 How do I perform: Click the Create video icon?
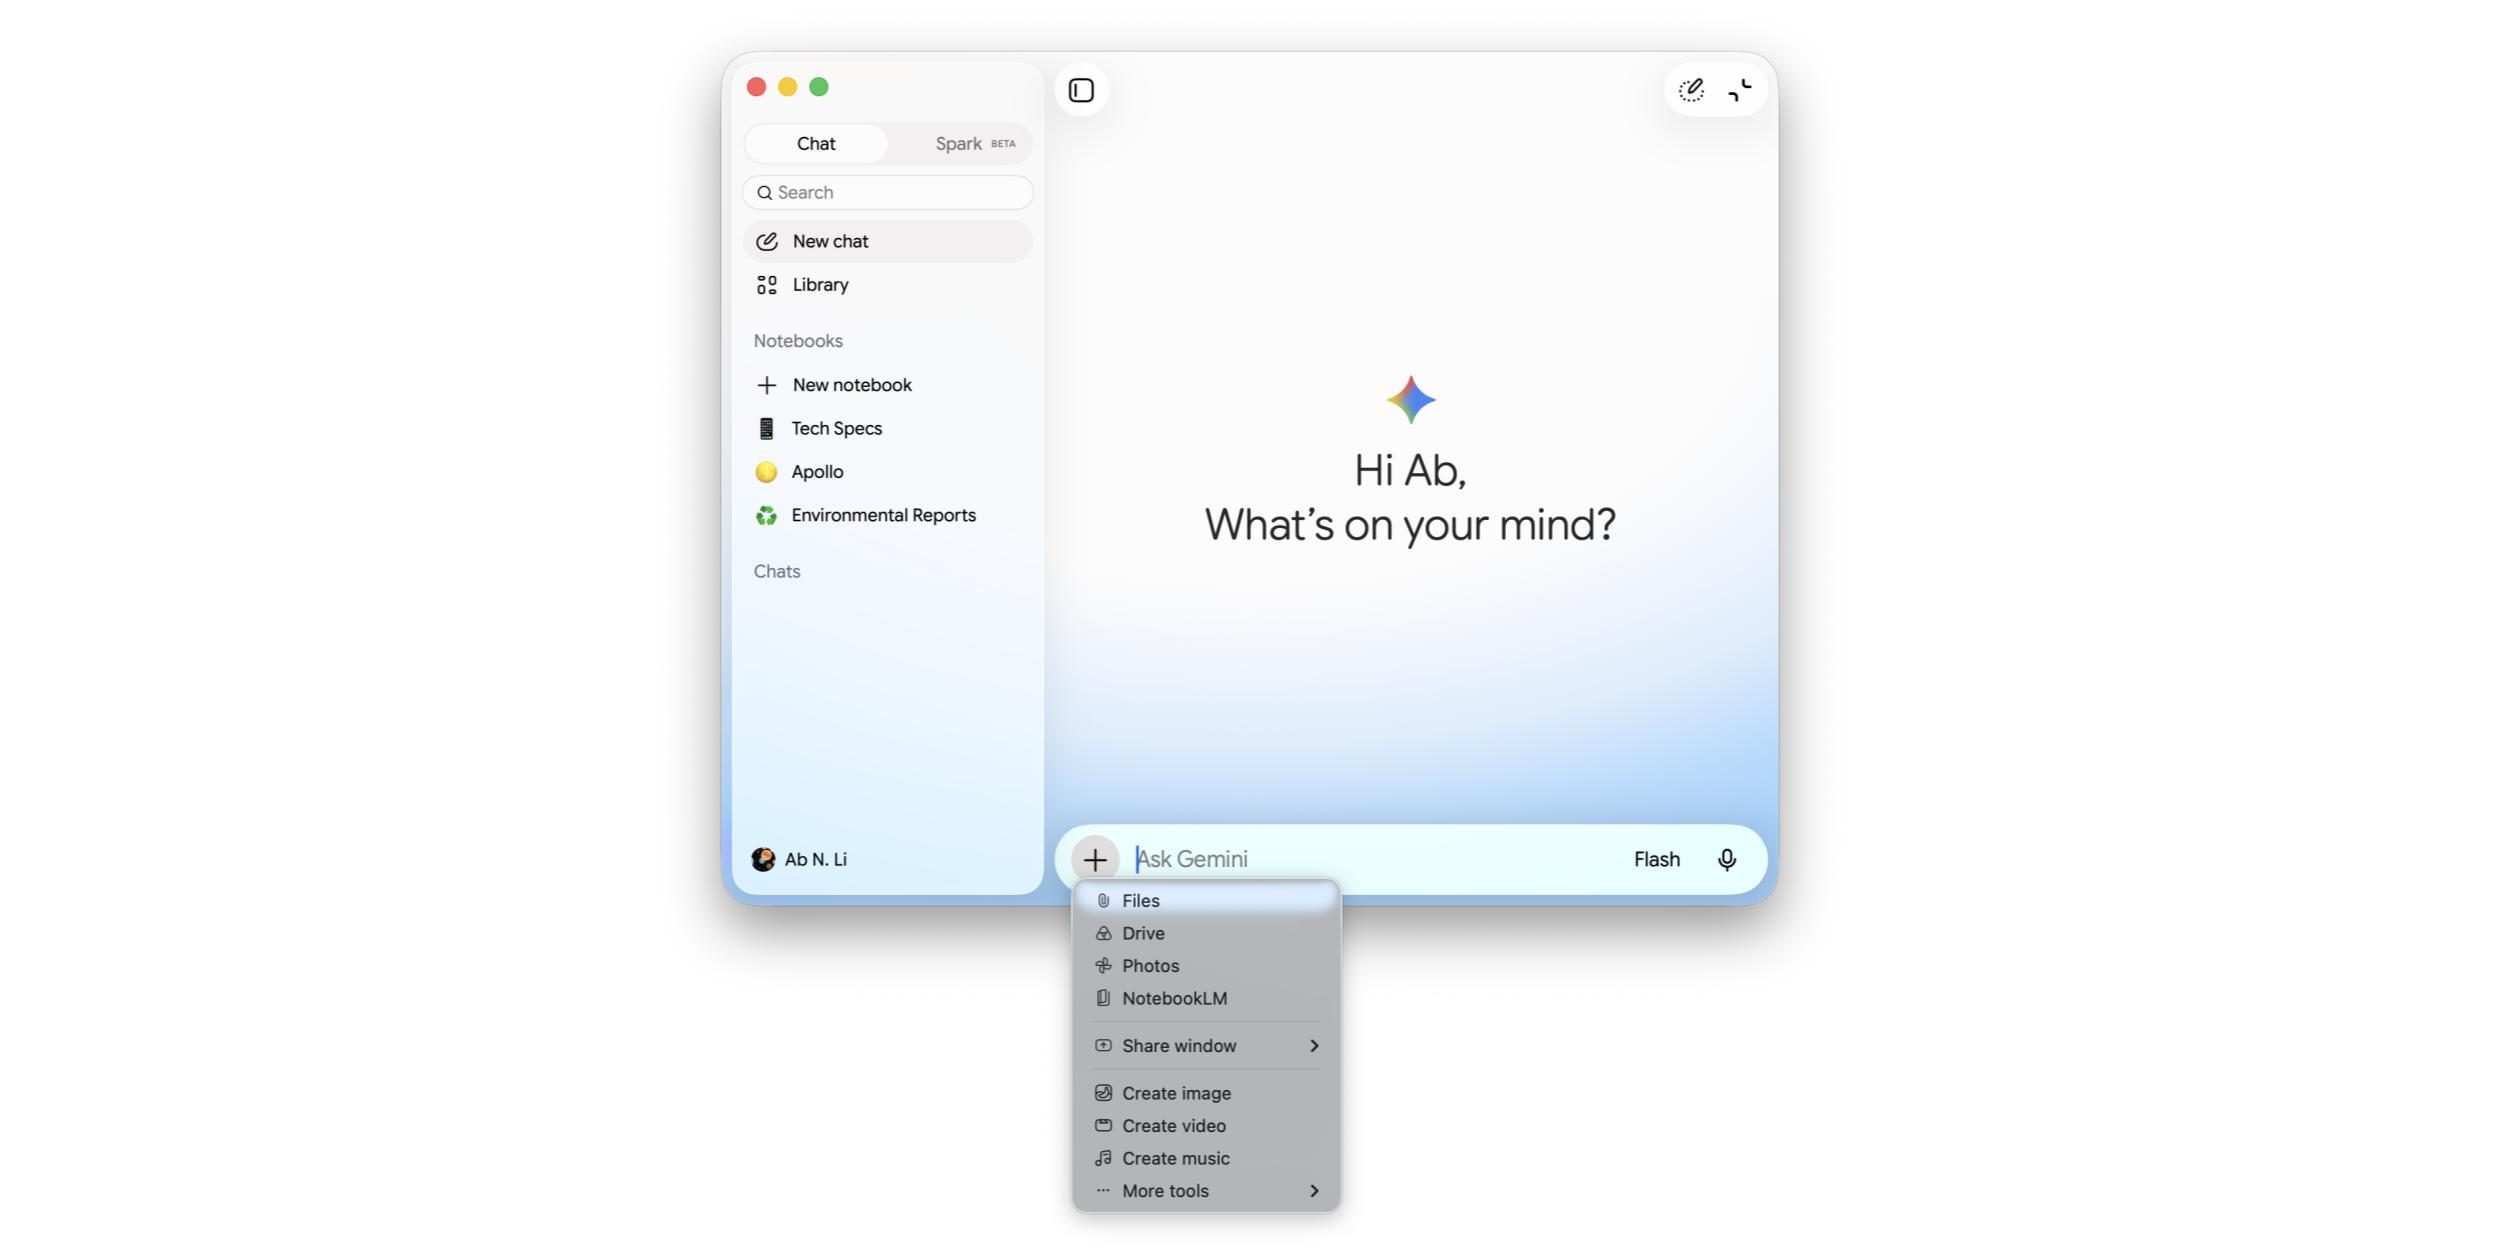click(1103, 1126)
